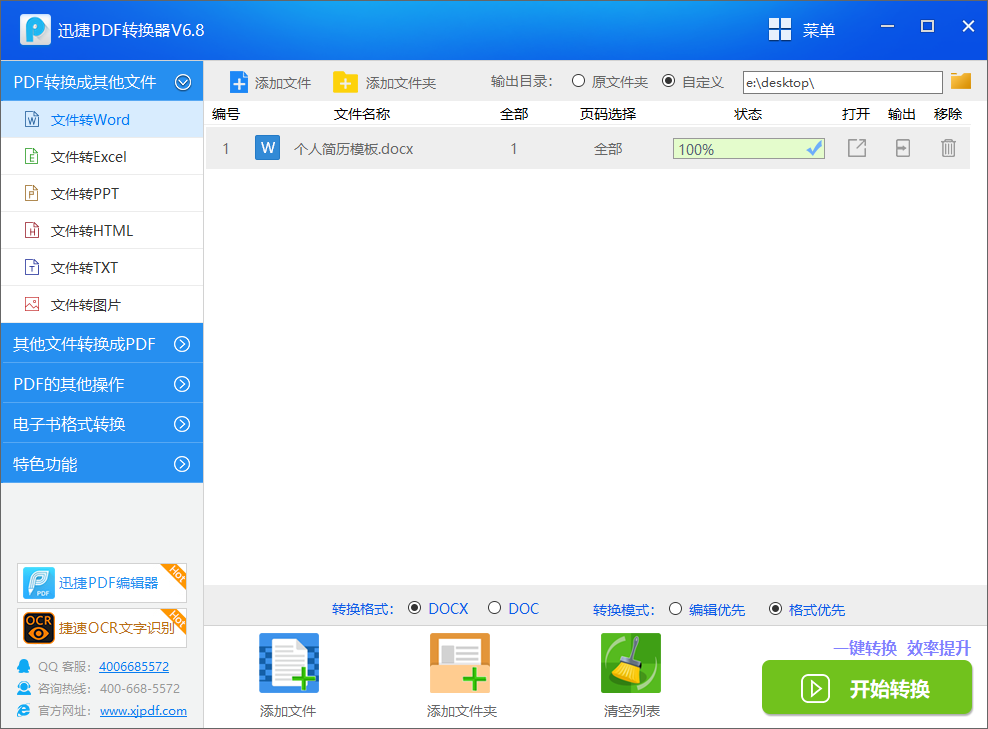Screen dimensions: 988x729
Task: Click the output path input field e:\desktop\
Action: tap(841, 81)
